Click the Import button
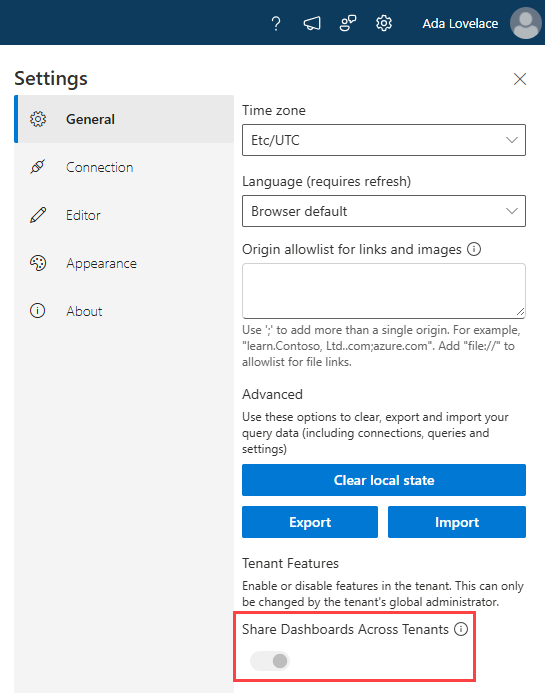This screenshot has width=545, height=693. point(457,522)
